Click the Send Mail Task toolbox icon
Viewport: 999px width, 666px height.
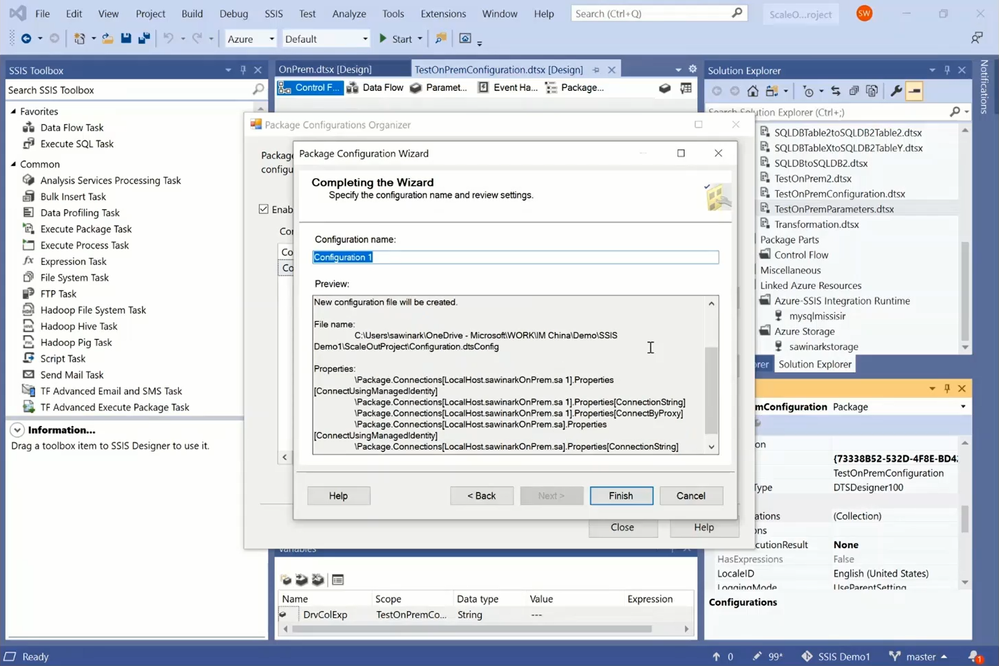pyautogui.click(x=29, y=375)
